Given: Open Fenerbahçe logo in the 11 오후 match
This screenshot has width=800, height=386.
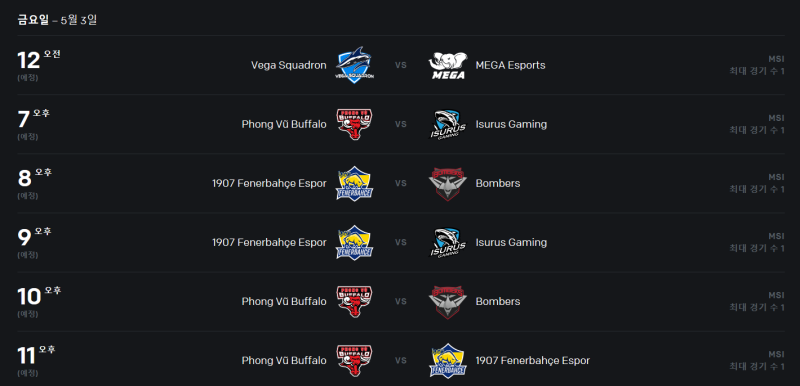Looking at the screenshot, I should point(447,361).
